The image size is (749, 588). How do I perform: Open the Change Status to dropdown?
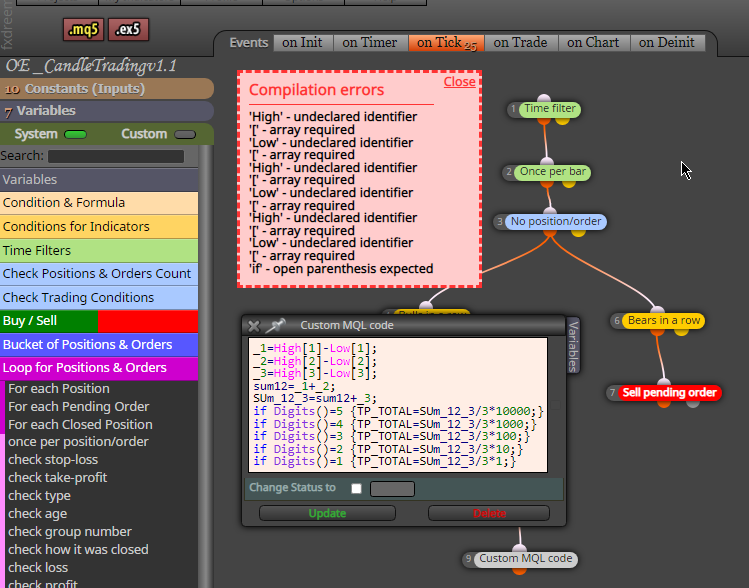(392, 489)
